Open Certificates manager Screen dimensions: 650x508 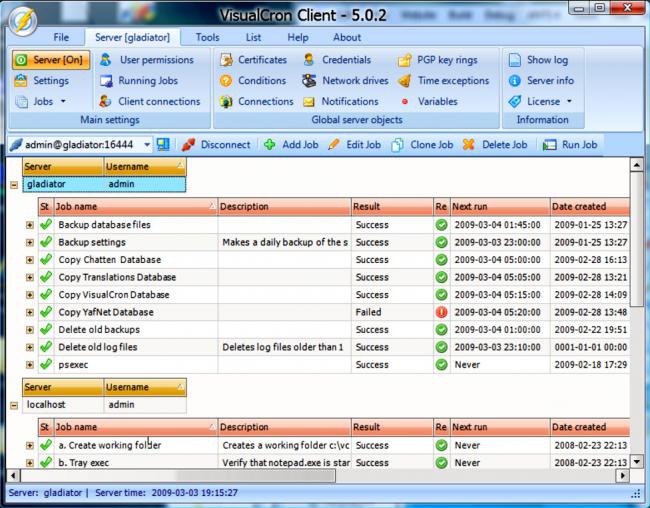[x=253, y=60]
